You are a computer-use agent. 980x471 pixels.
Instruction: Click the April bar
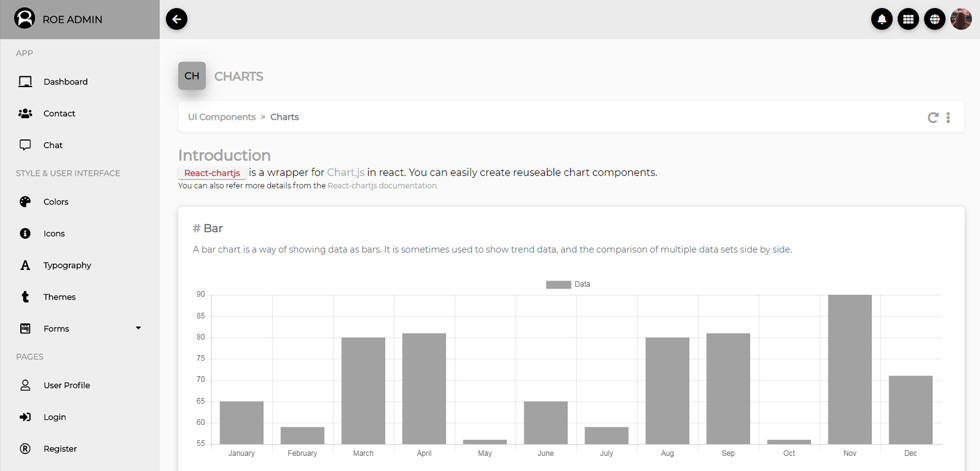tap(424, 389)
